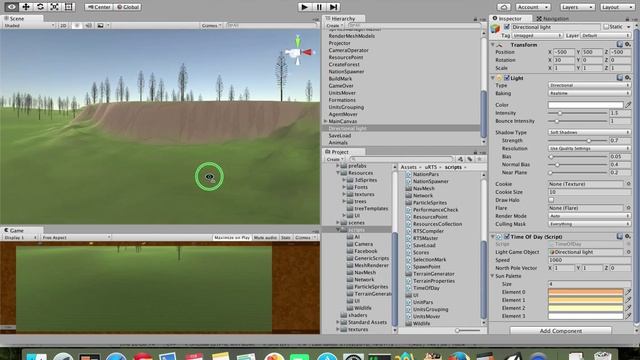Image resolution: width=640 pixels, height=360 pixels.
Task: Click the scene orientation gizmo
Action: click(298, 51)
